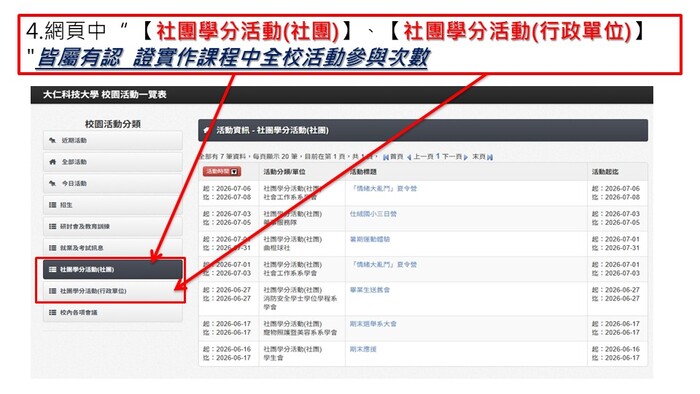Choose the 今日活動 sidebar icon

(52, 183)
